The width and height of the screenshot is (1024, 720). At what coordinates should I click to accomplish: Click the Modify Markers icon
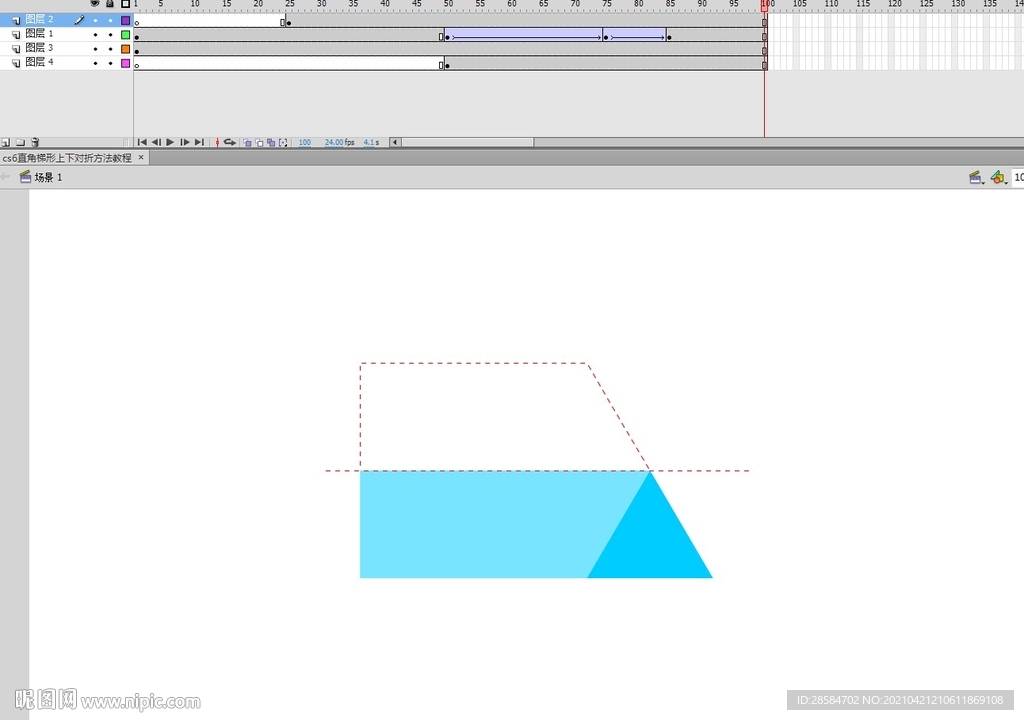[x=283, y=142]
